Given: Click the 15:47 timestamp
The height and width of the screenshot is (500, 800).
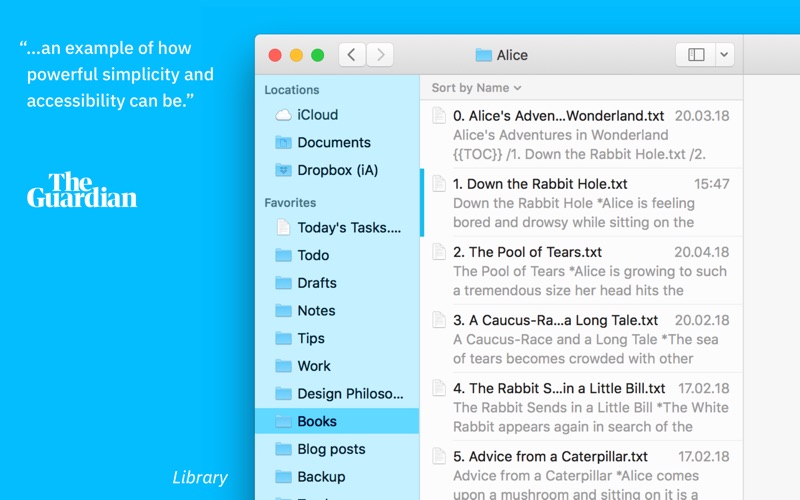Looking at the screenshot, I should click(x=711, y=184).
